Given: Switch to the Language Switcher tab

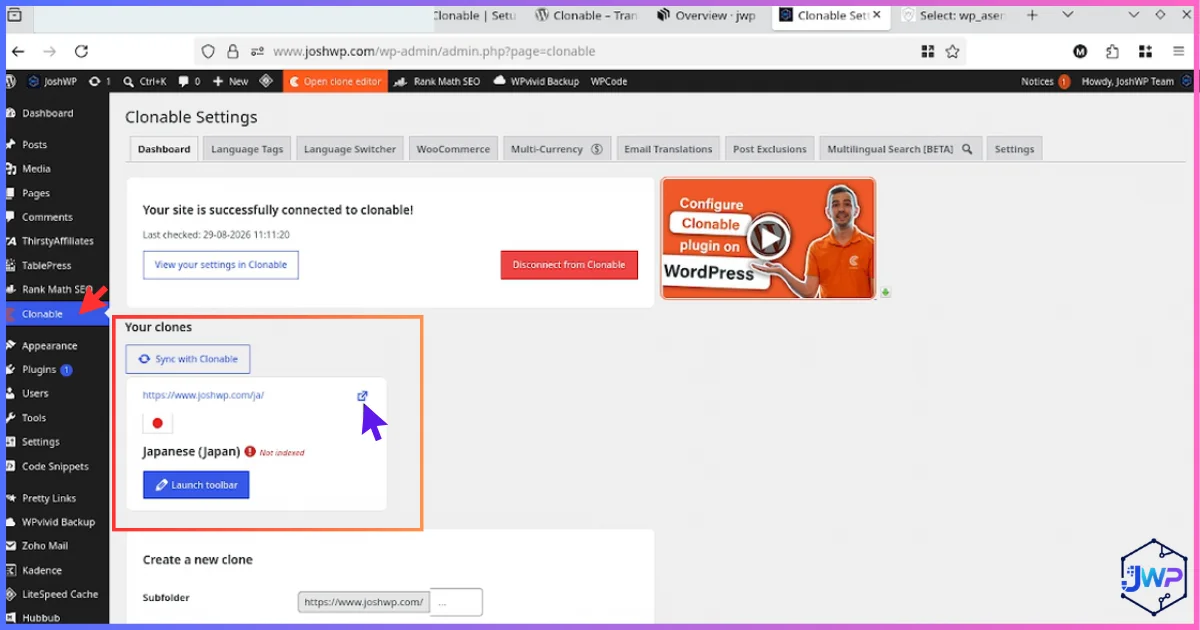Looking at the screenshot, I should tap(350, 149).
